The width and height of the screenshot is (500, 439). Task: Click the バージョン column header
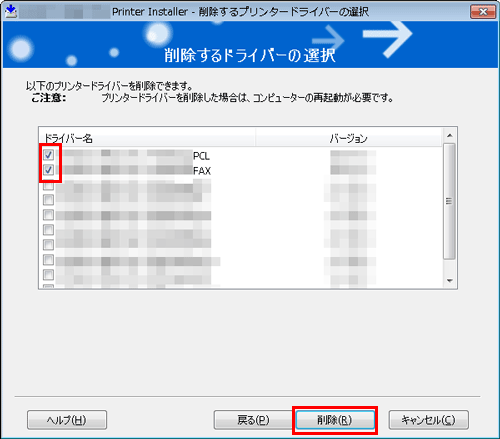click(349, 138)
